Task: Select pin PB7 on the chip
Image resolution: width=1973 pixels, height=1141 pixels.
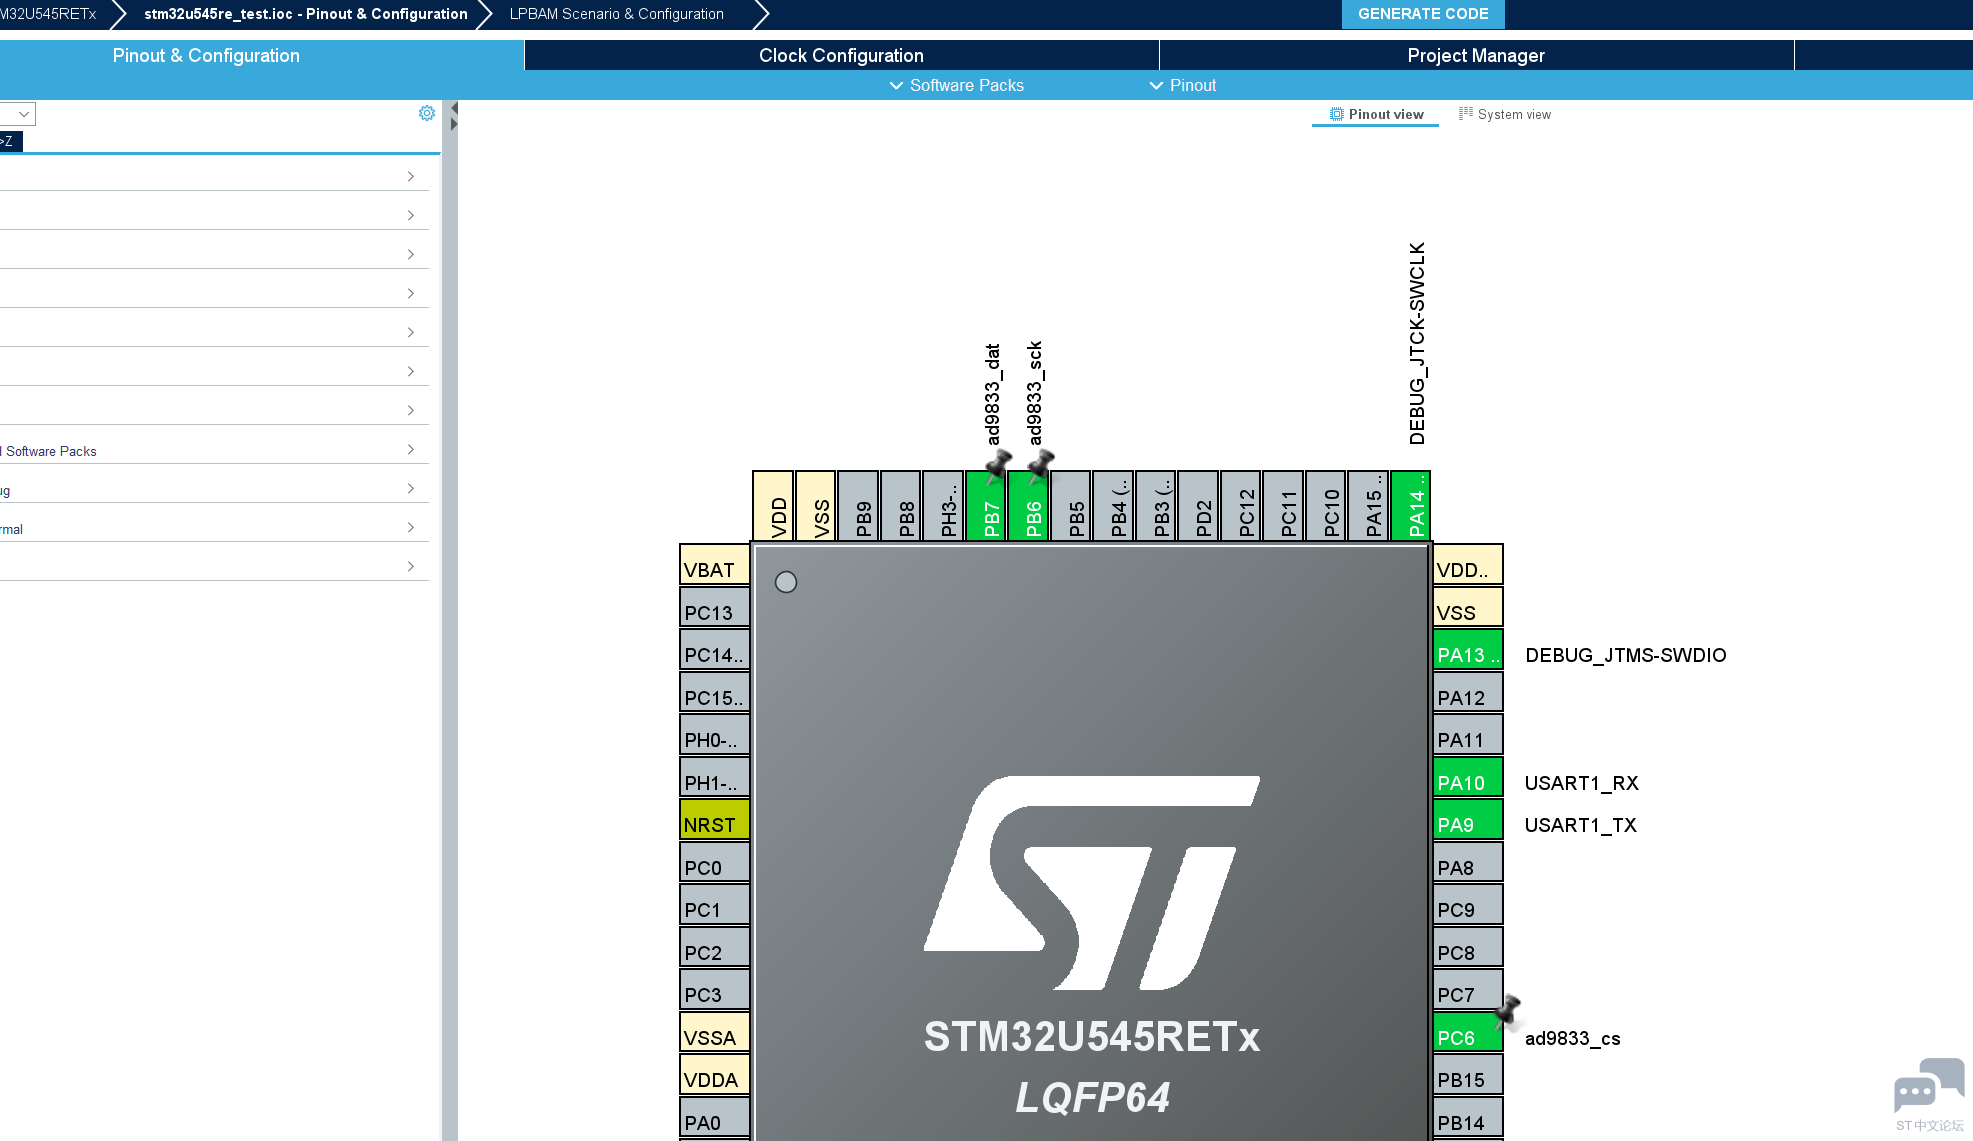Action: click(986, 505)
